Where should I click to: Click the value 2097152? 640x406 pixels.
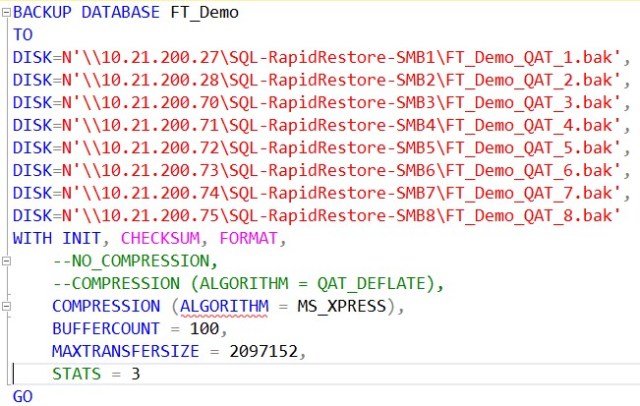(x=264, y=351)
